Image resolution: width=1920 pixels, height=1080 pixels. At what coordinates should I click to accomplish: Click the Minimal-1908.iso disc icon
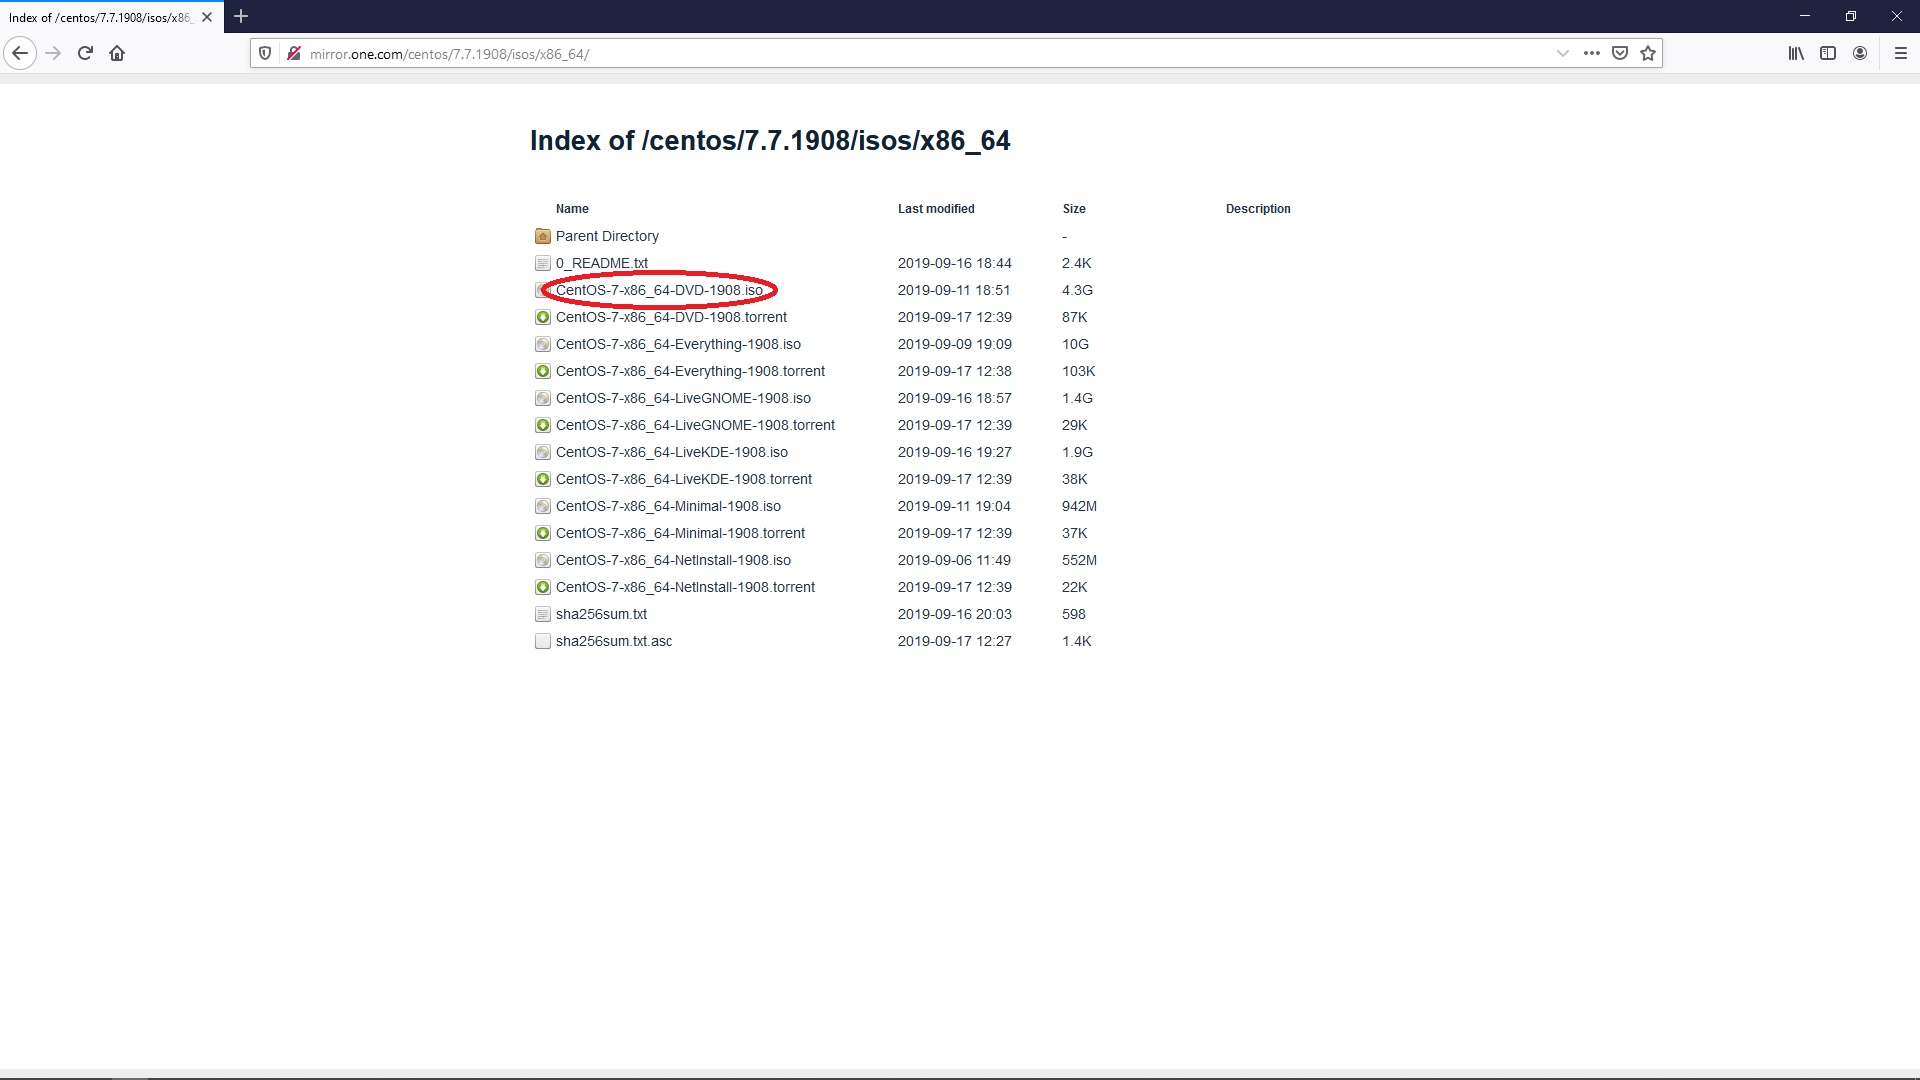pos(543,506)
